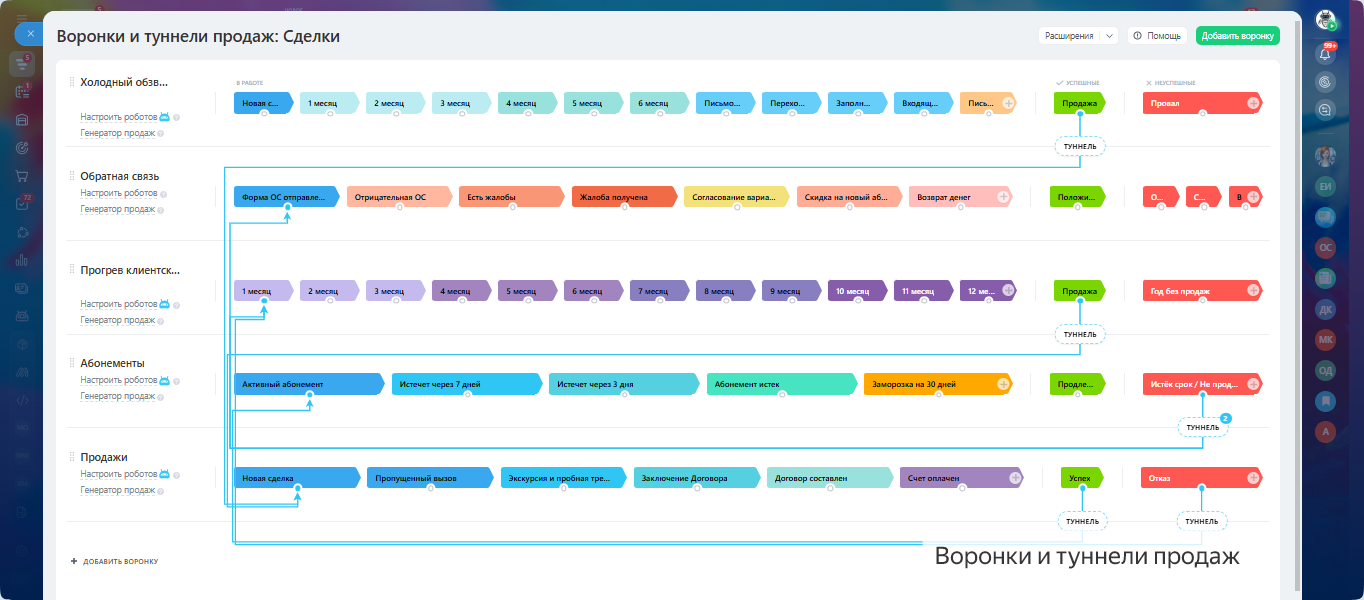This screenshot has width=1364, height=600.
Task: Open the Помощь help button
Action: 1157,35
